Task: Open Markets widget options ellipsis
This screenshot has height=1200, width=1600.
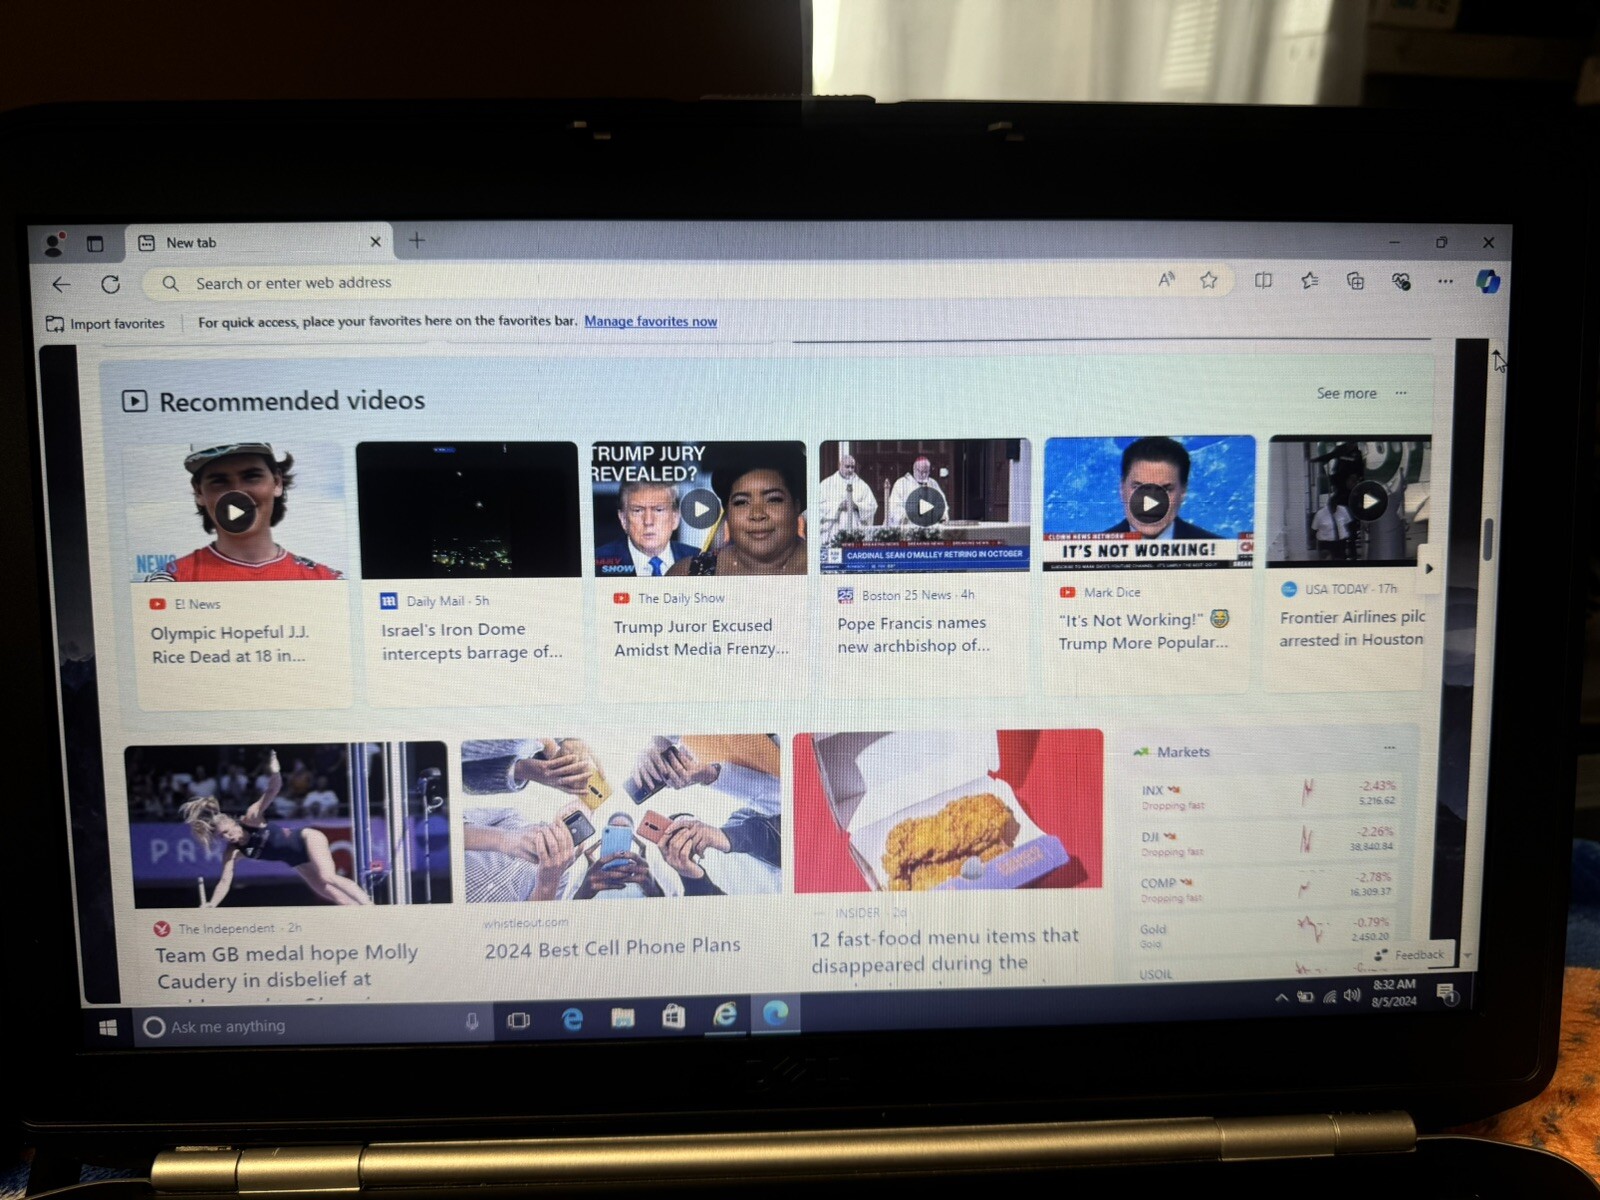Action: [x=1389, y=748]
